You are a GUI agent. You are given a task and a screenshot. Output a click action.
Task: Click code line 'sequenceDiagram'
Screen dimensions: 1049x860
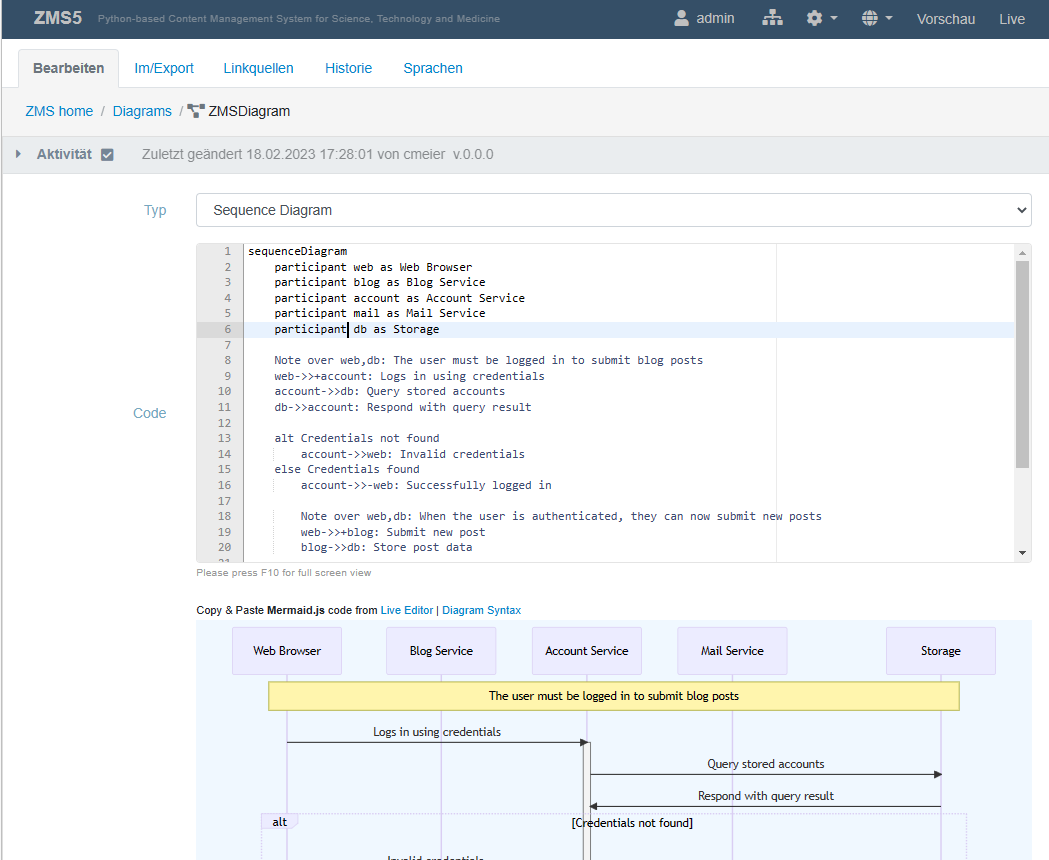click(298, 251)
